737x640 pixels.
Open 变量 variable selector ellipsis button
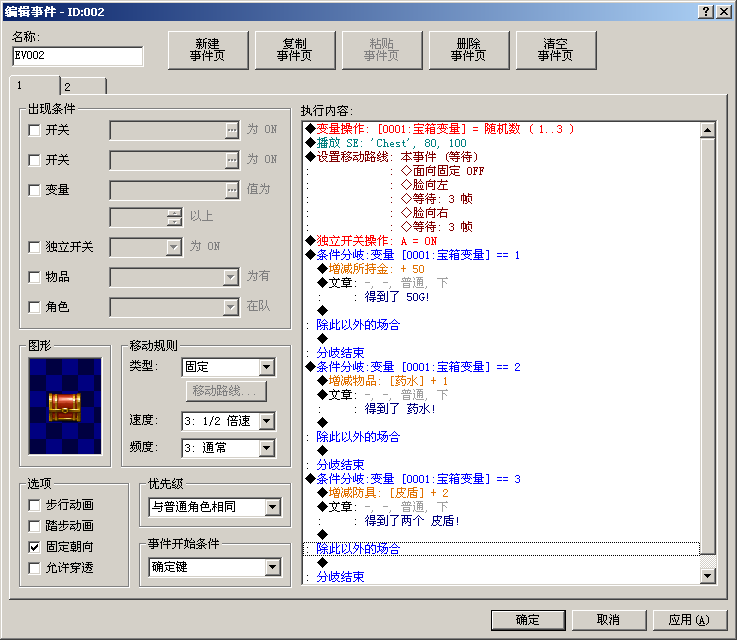pyautogui.click(x=232, y=190)
